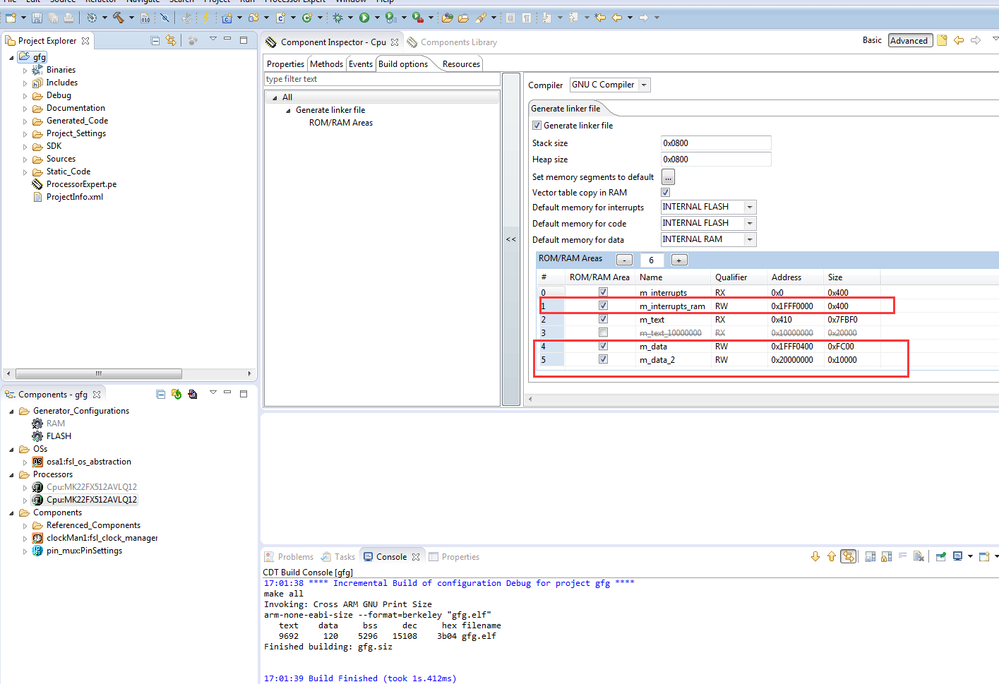Toggle the Generate linker file checkbox
The image size is (999, 684).
click(x=536, y=125)
